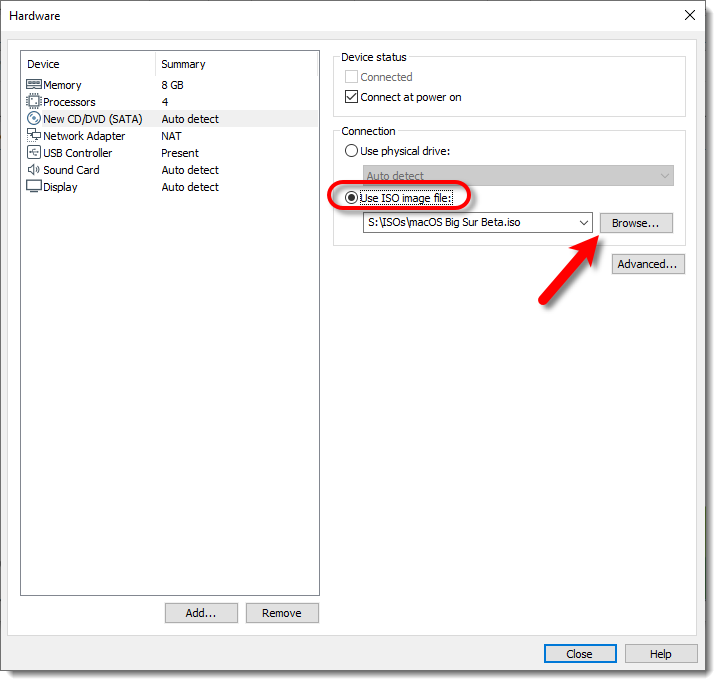Click the Sound Card speaker icon
The width and height of the screenshot is (720, 685).
33,170
